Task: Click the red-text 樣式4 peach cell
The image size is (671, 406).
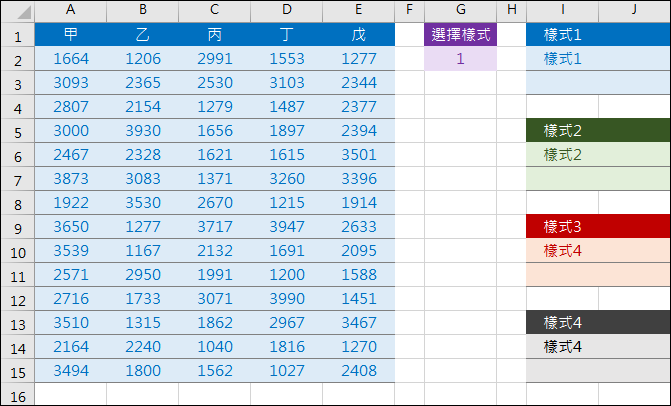Action: point(562,250)
